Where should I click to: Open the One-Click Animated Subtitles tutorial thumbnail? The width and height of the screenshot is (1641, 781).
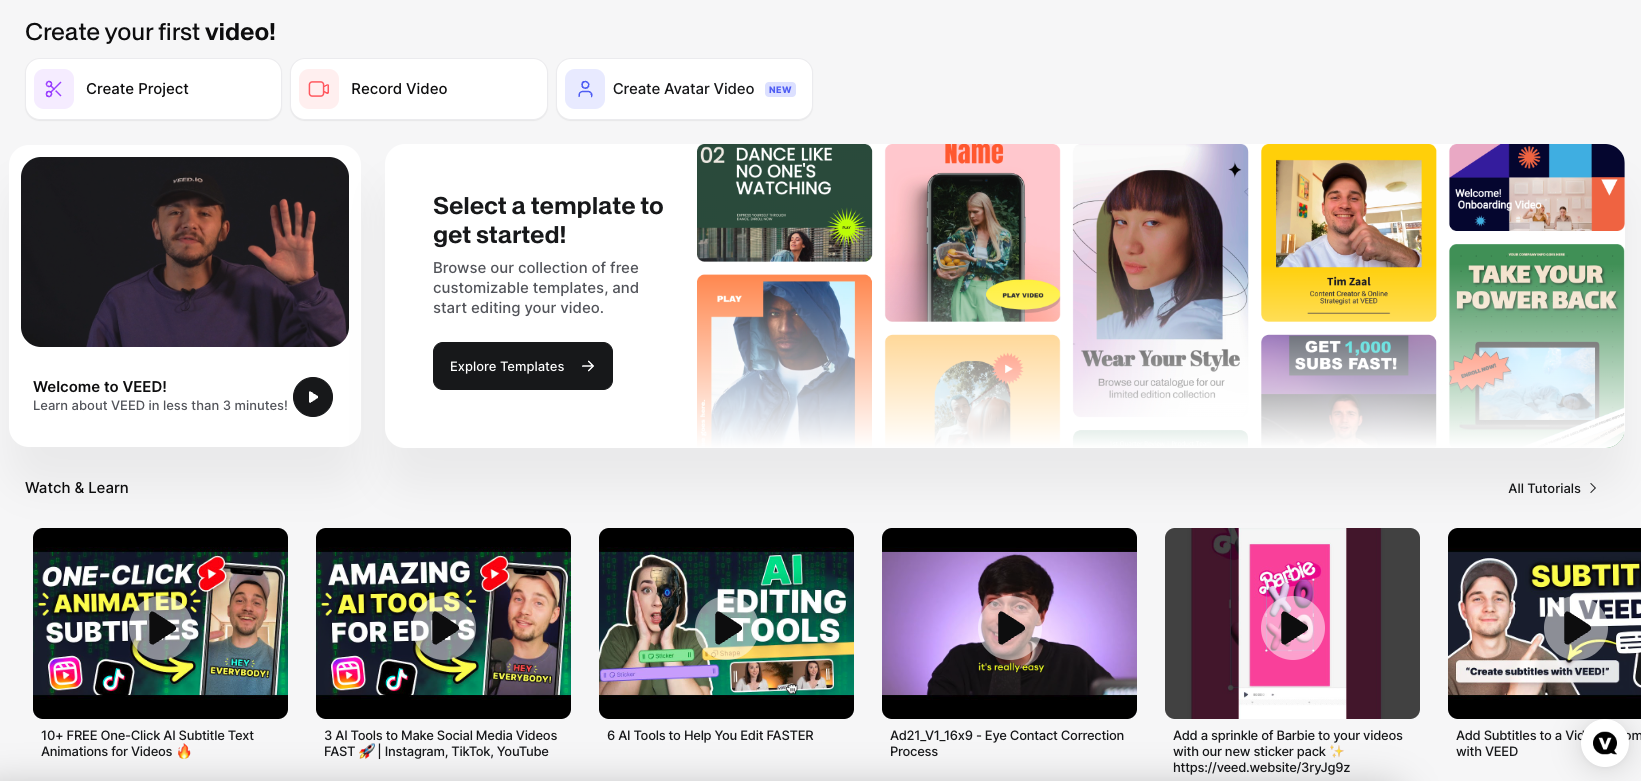coord(160,622)
